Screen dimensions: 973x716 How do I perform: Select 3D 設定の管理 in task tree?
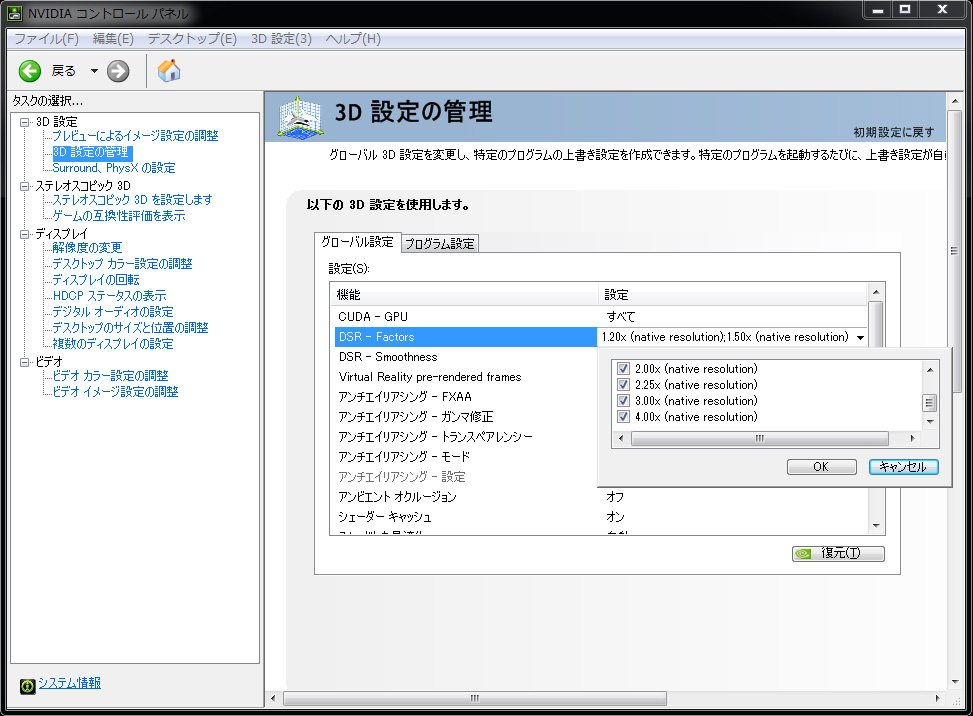click(x=91, y=152)
